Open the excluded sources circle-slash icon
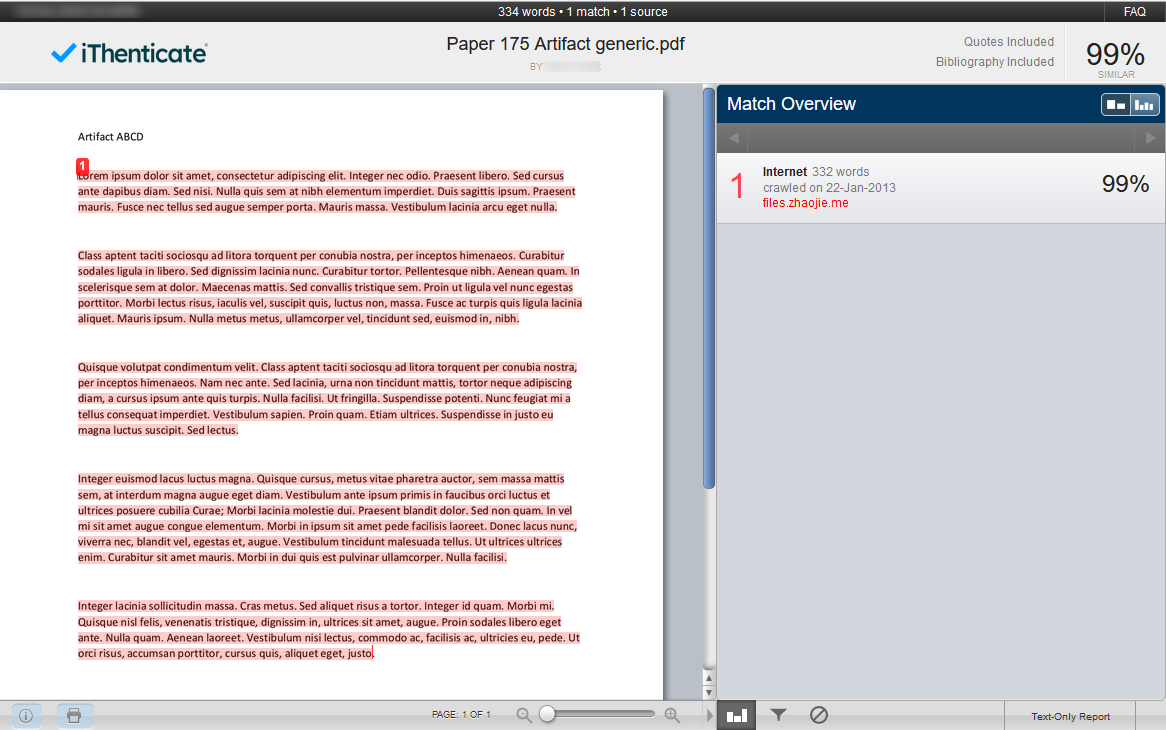Screen dimensions: 1166x730 (818, 715)
